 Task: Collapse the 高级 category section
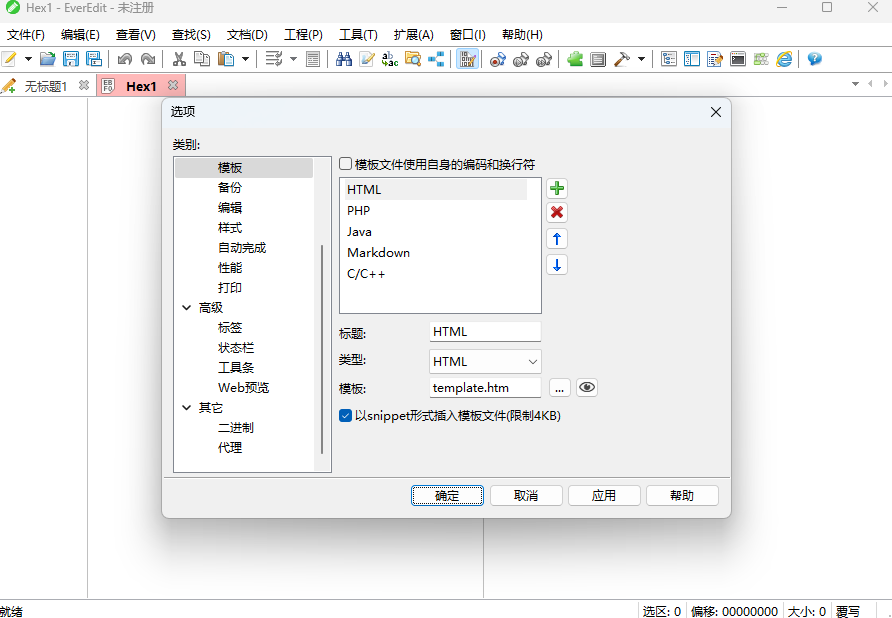(x=186, y=307)
